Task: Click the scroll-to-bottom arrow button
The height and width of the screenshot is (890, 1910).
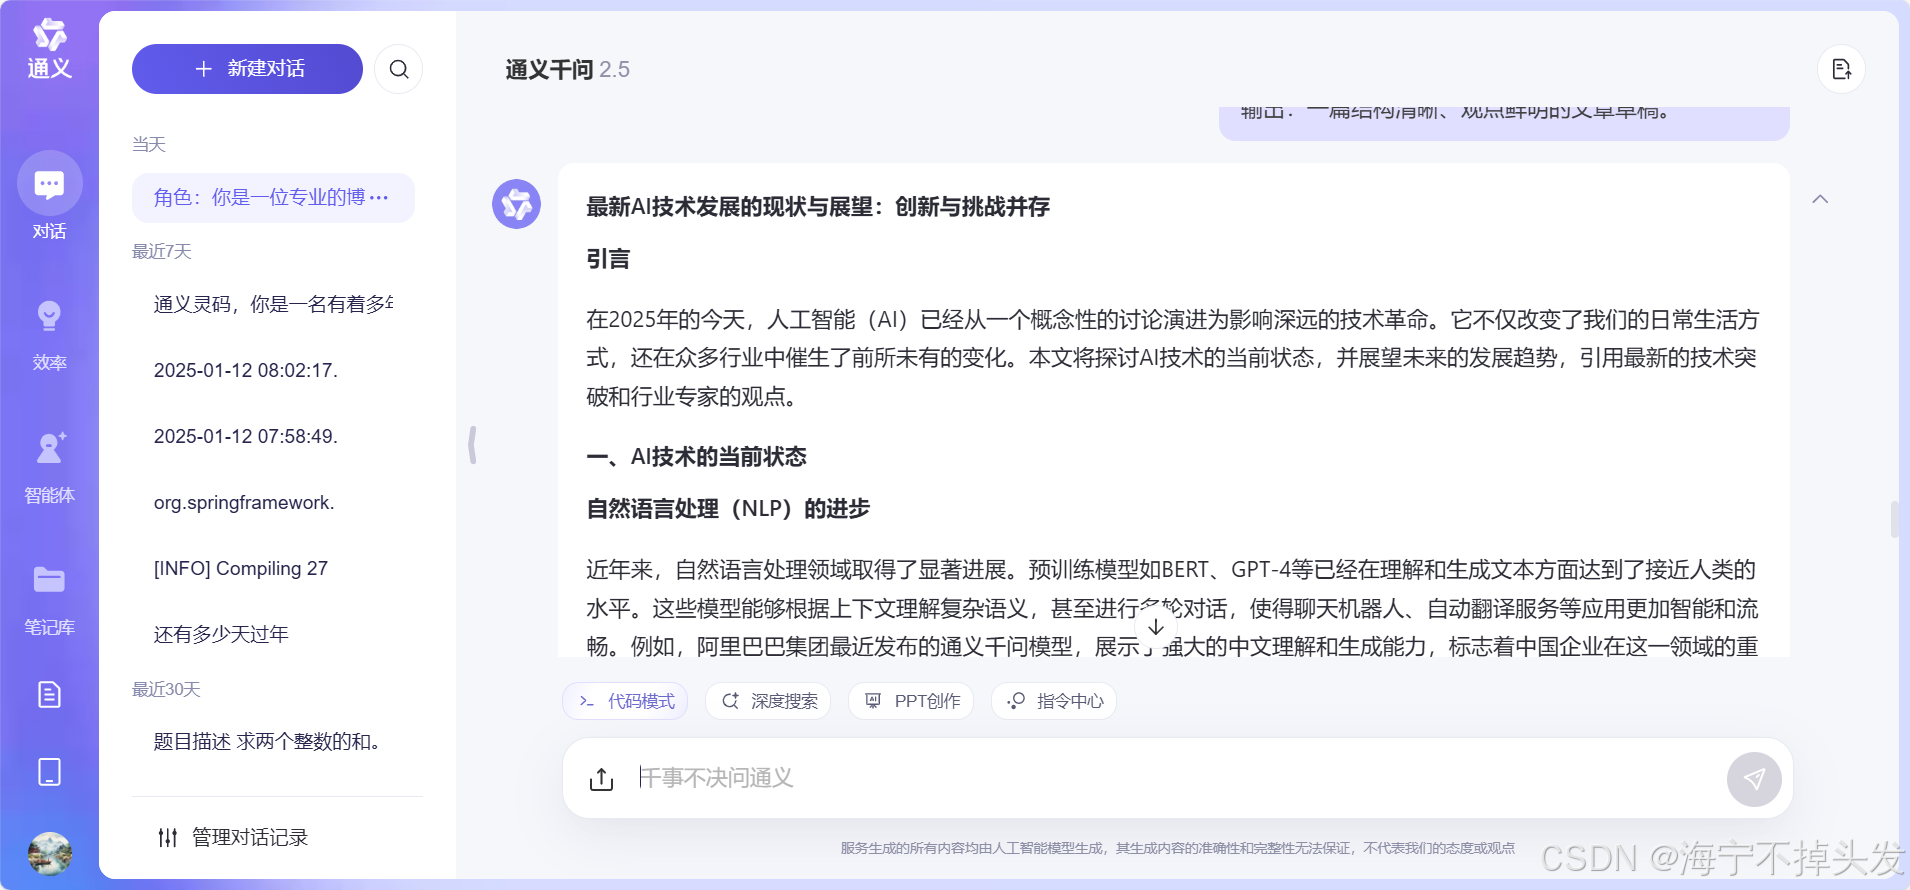Action: click(1156, 628)
